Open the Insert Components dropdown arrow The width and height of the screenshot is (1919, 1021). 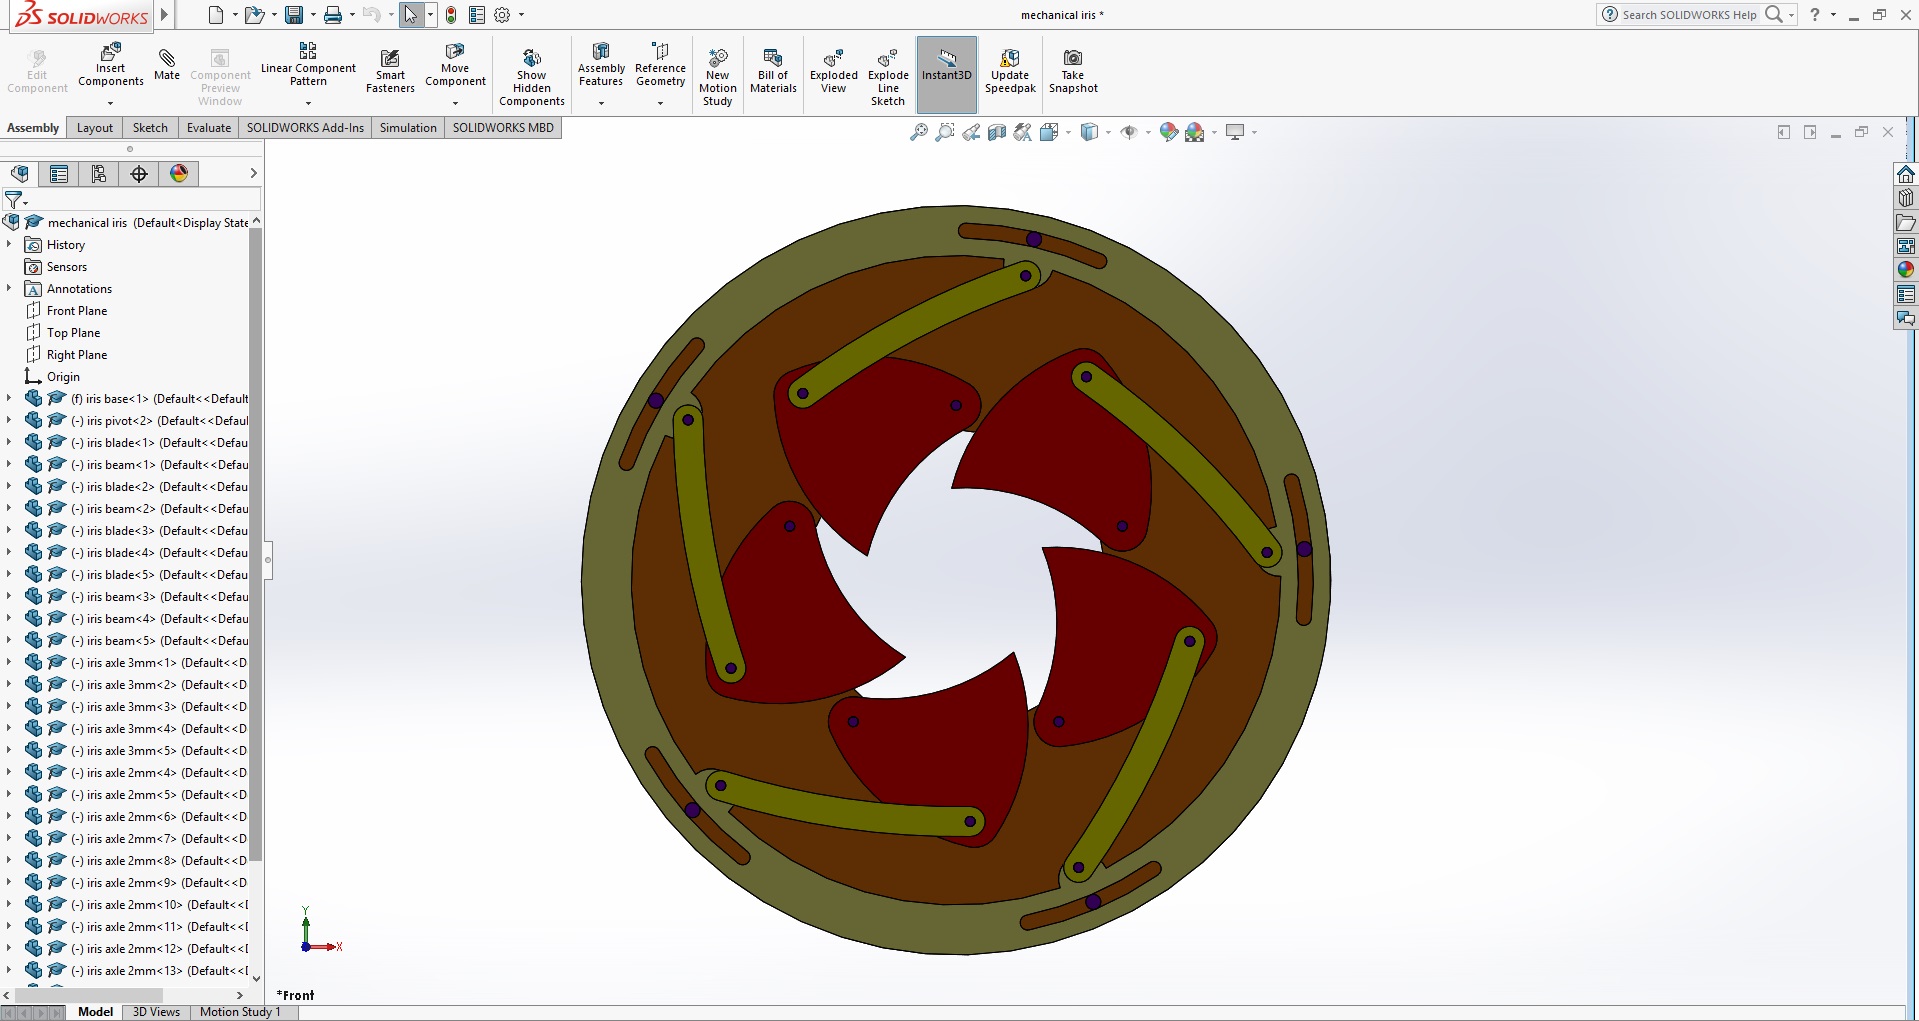111,103
